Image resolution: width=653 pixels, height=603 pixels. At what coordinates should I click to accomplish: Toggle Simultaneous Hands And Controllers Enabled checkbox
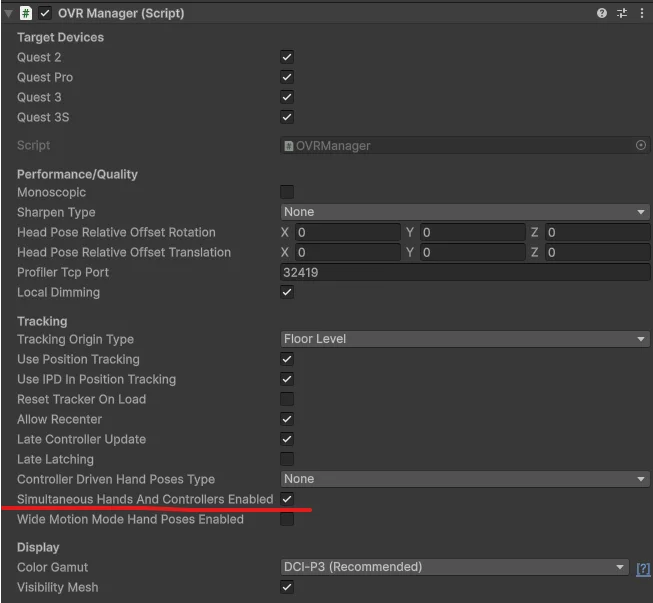pyautogui.click(x=287, y=499)
